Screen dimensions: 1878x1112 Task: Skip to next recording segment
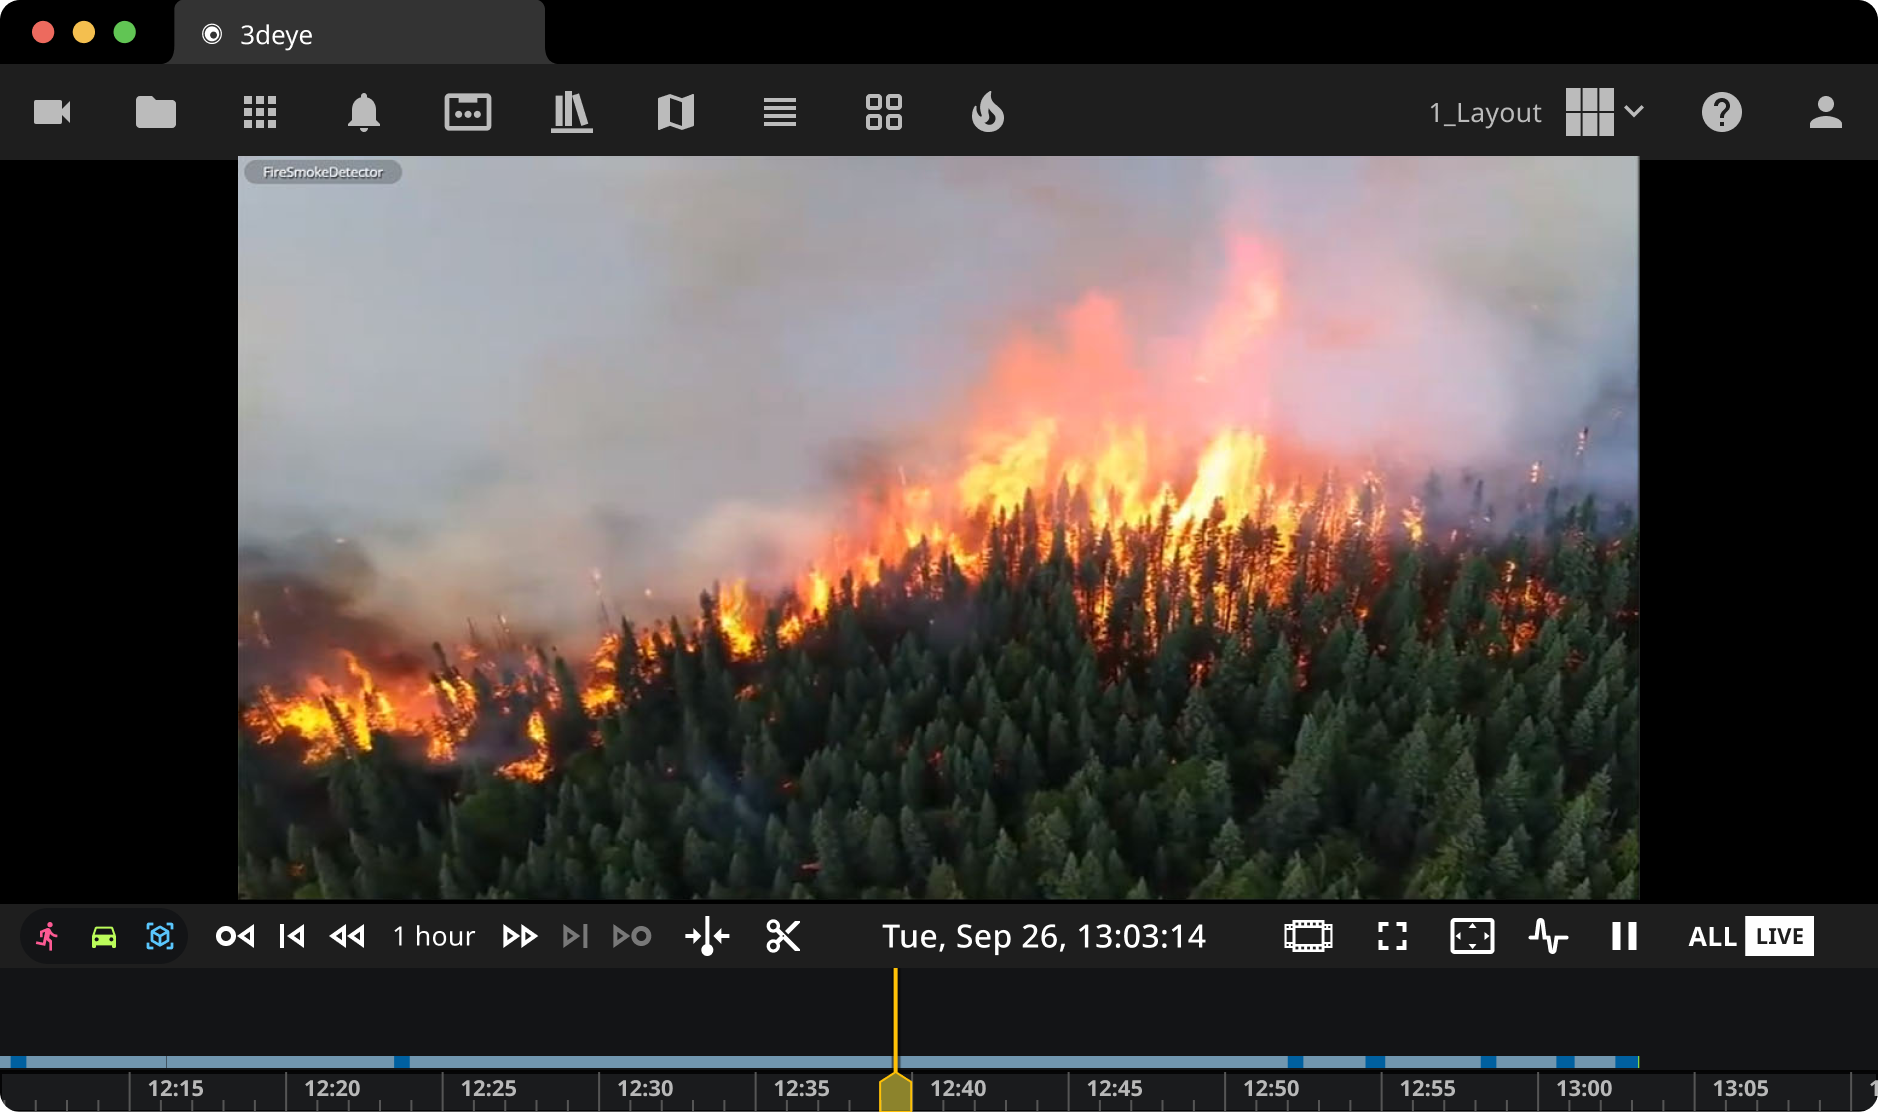pyautogui.click(x=575, y=936)
